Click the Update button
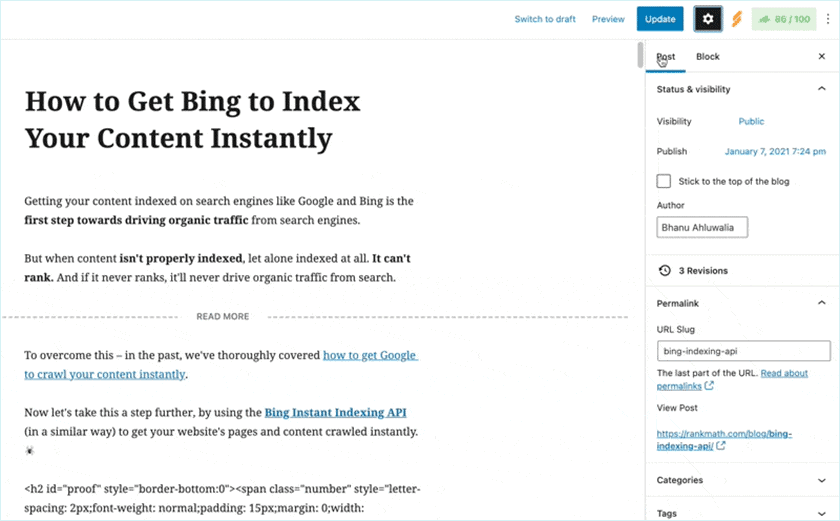840x521 pixels. 660,19
